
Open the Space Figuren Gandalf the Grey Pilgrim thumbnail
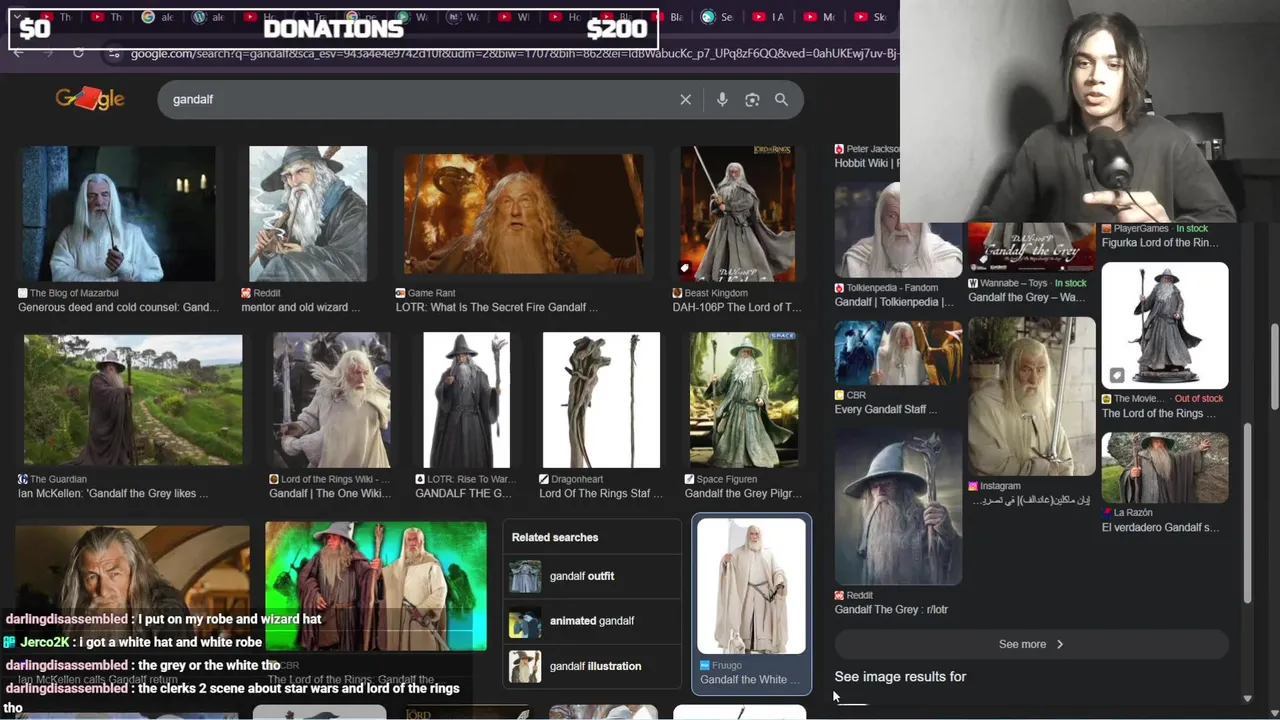[x=743, y=400]
